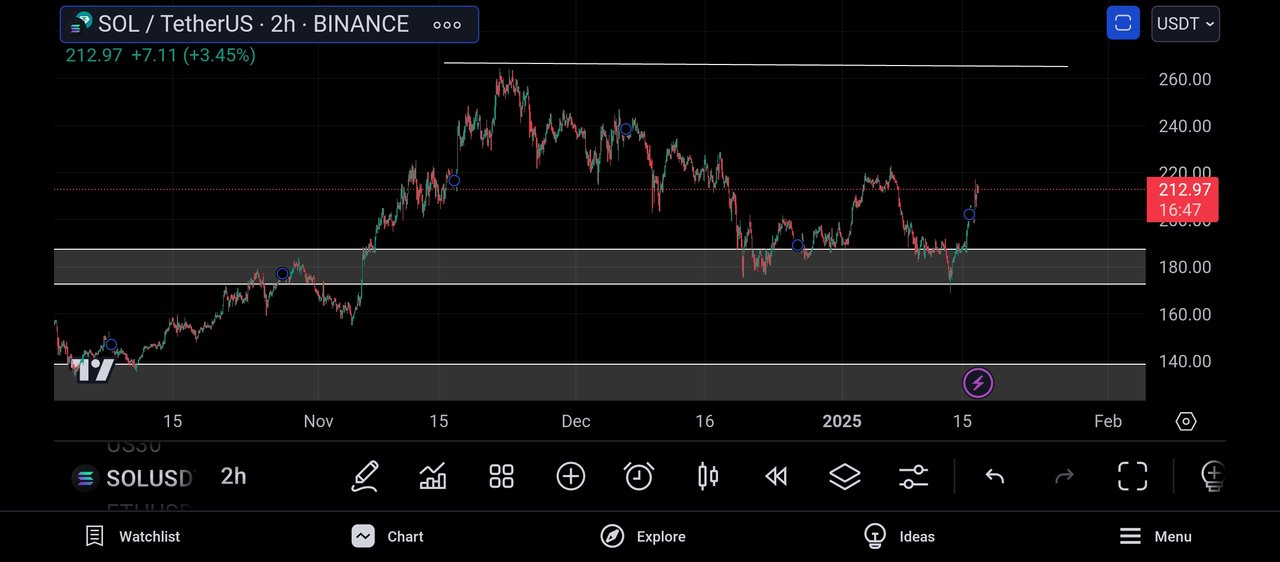Screen dimensions: 1280x562
Task: Open the layout grid icon
Action: pyautogui.click(x=501, y=476)
